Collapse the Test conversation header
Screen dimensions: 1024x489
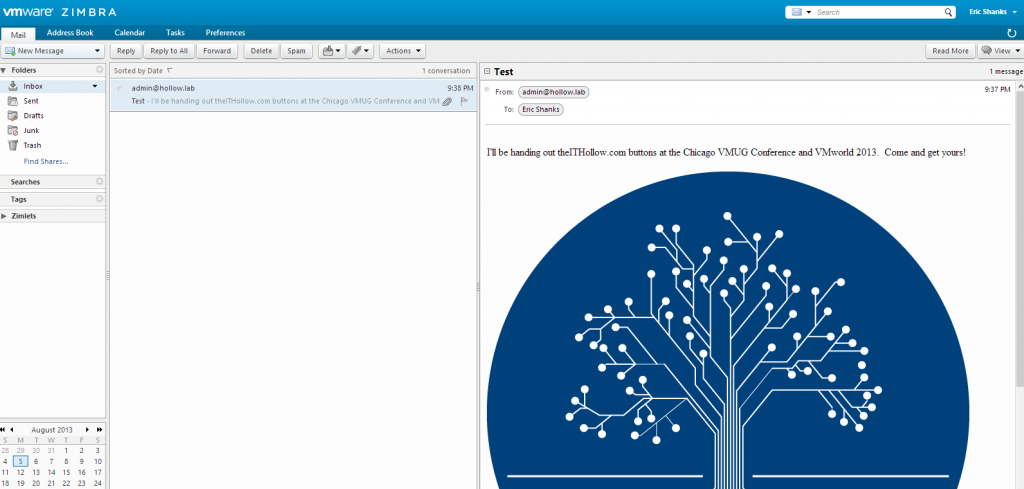[486, 72]
